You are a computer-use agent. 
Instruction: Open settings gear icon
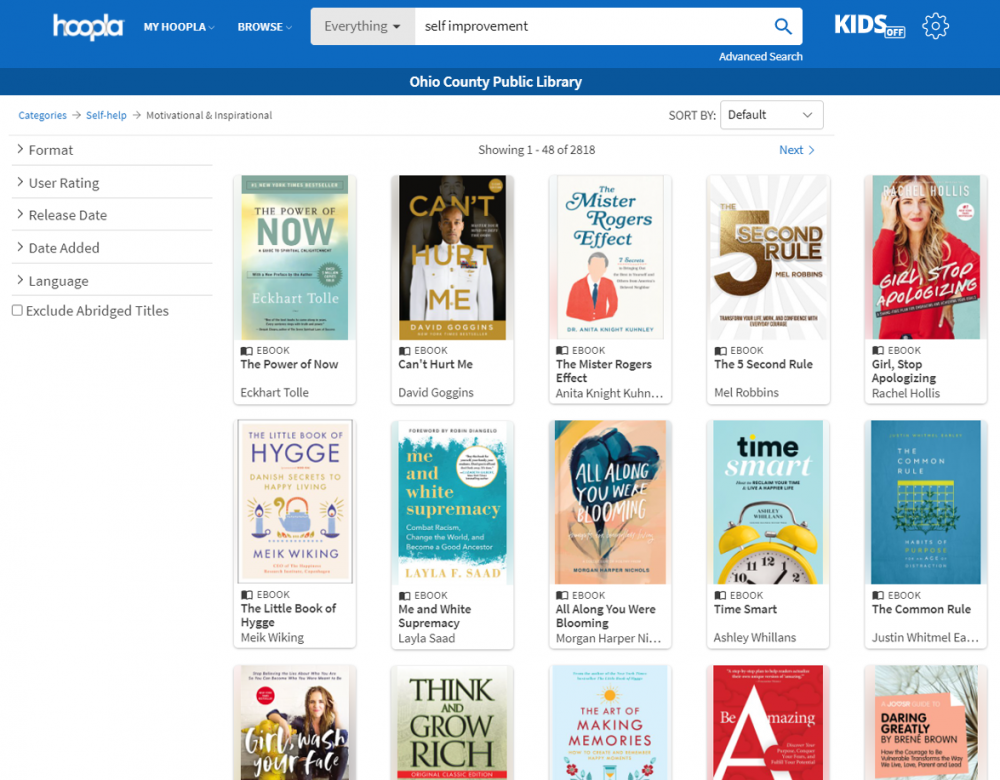[935, 26]
